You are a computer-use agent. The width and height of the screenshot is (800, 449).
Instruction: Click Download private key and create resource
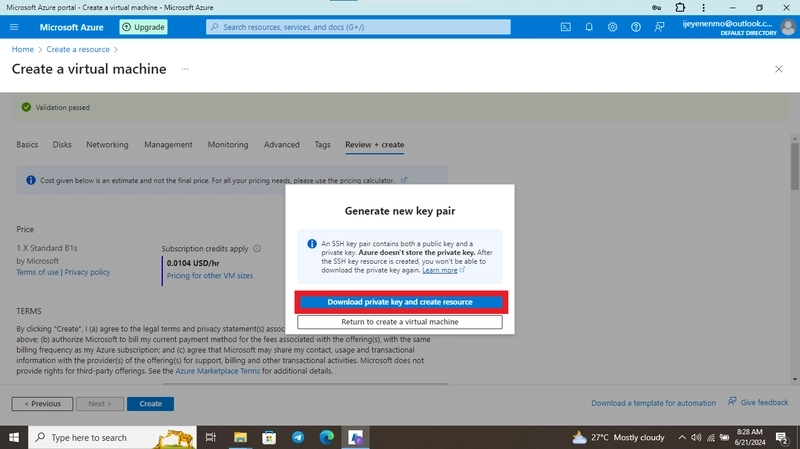coord(400,302)
